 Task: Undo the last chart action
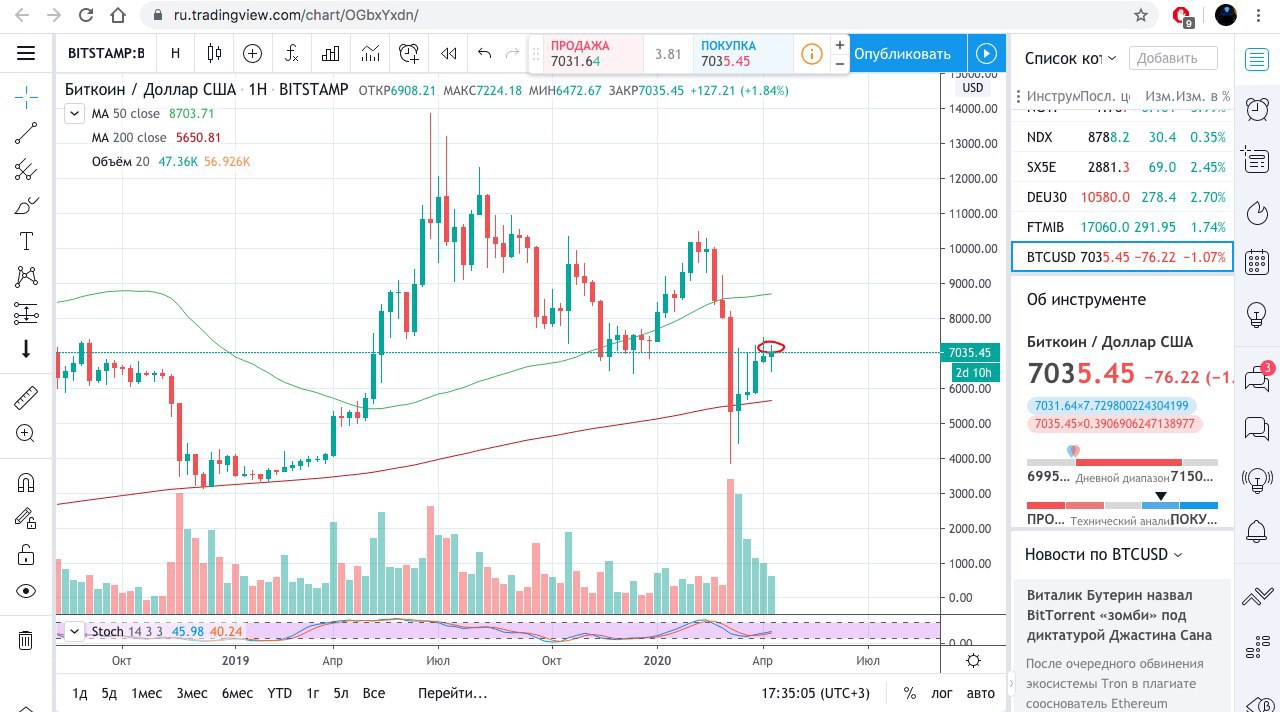(x=485, y=53)
